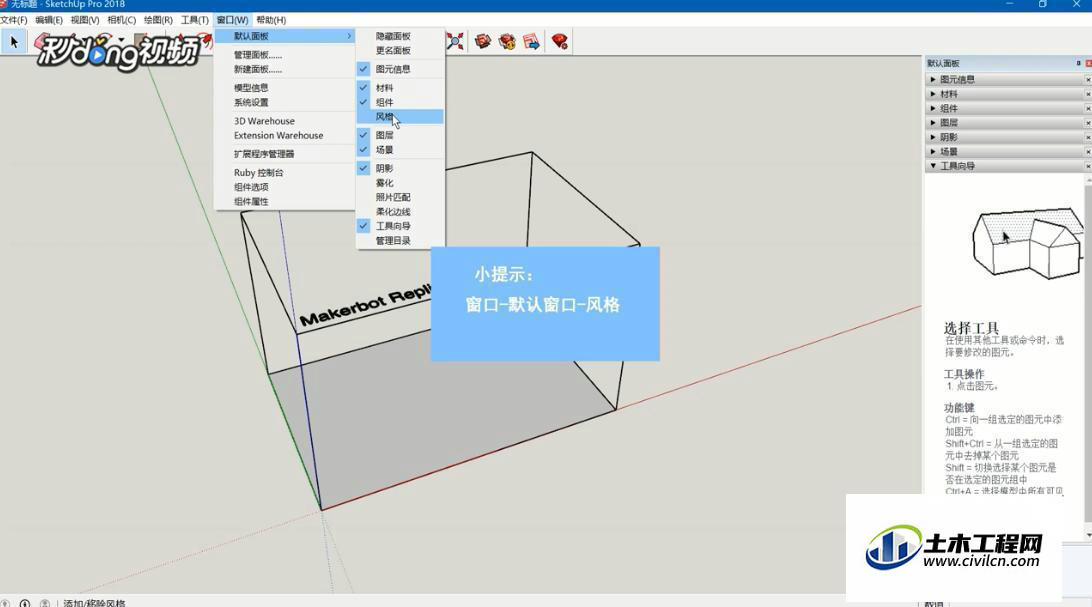Close the 工具向导 panel with its X
Screen dimensions: 1092x607
(1088, 166)
